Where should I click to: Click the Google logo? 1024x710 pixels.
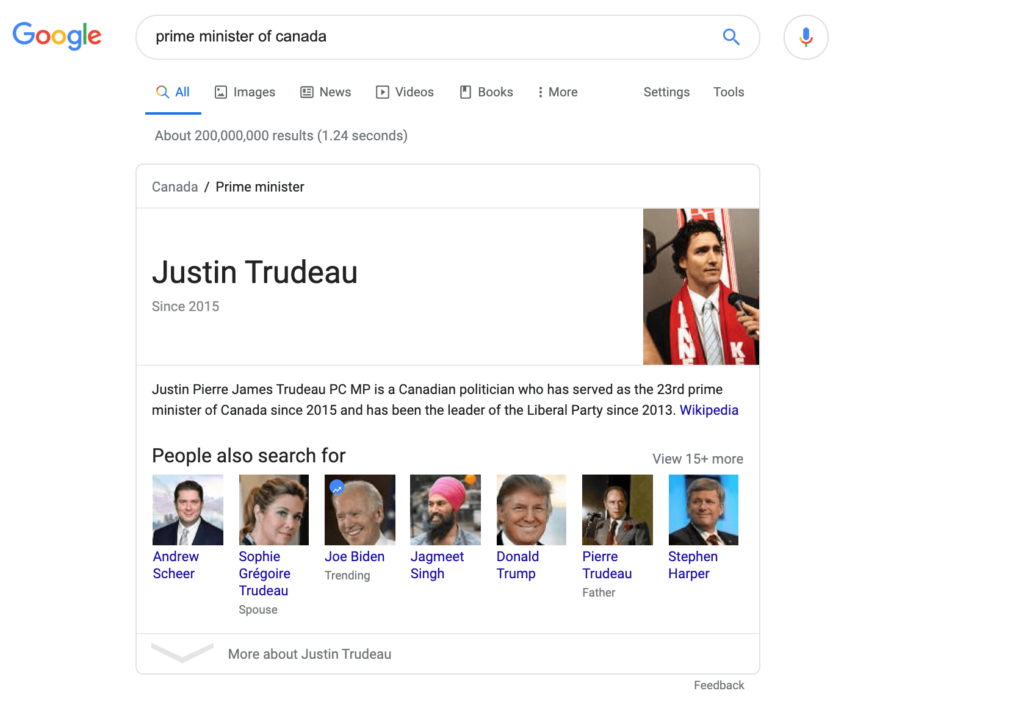(x=56, y=36)
